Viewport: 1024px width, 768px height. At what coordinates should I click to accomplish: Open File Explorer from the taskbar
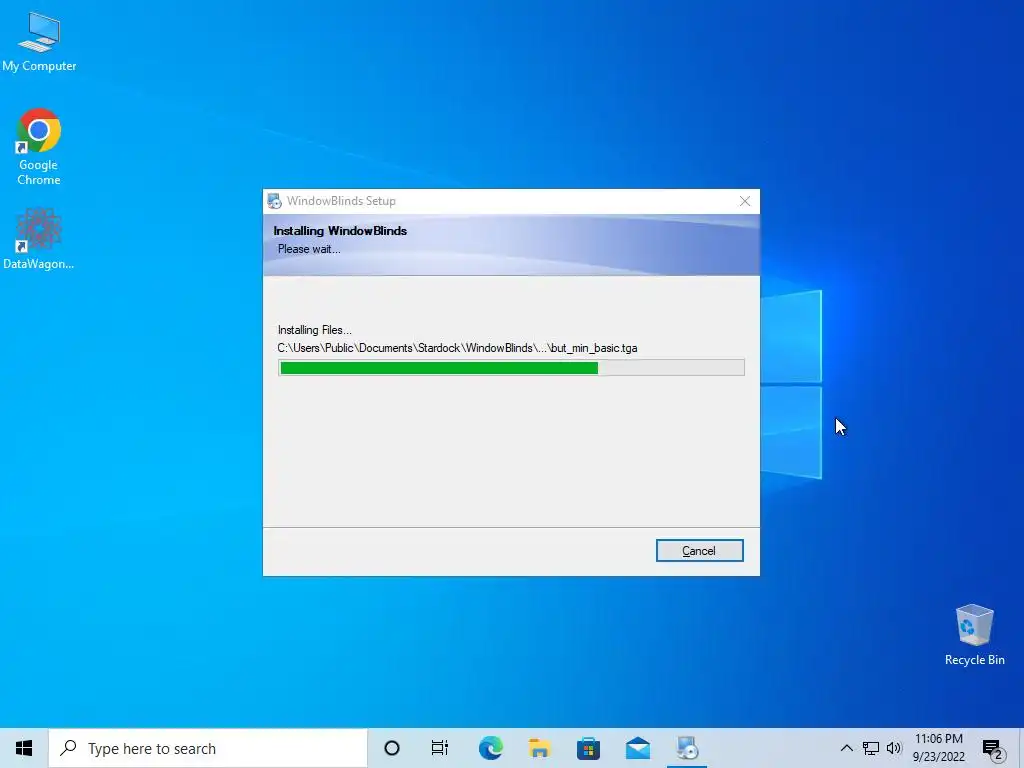(x=539, y=748)
